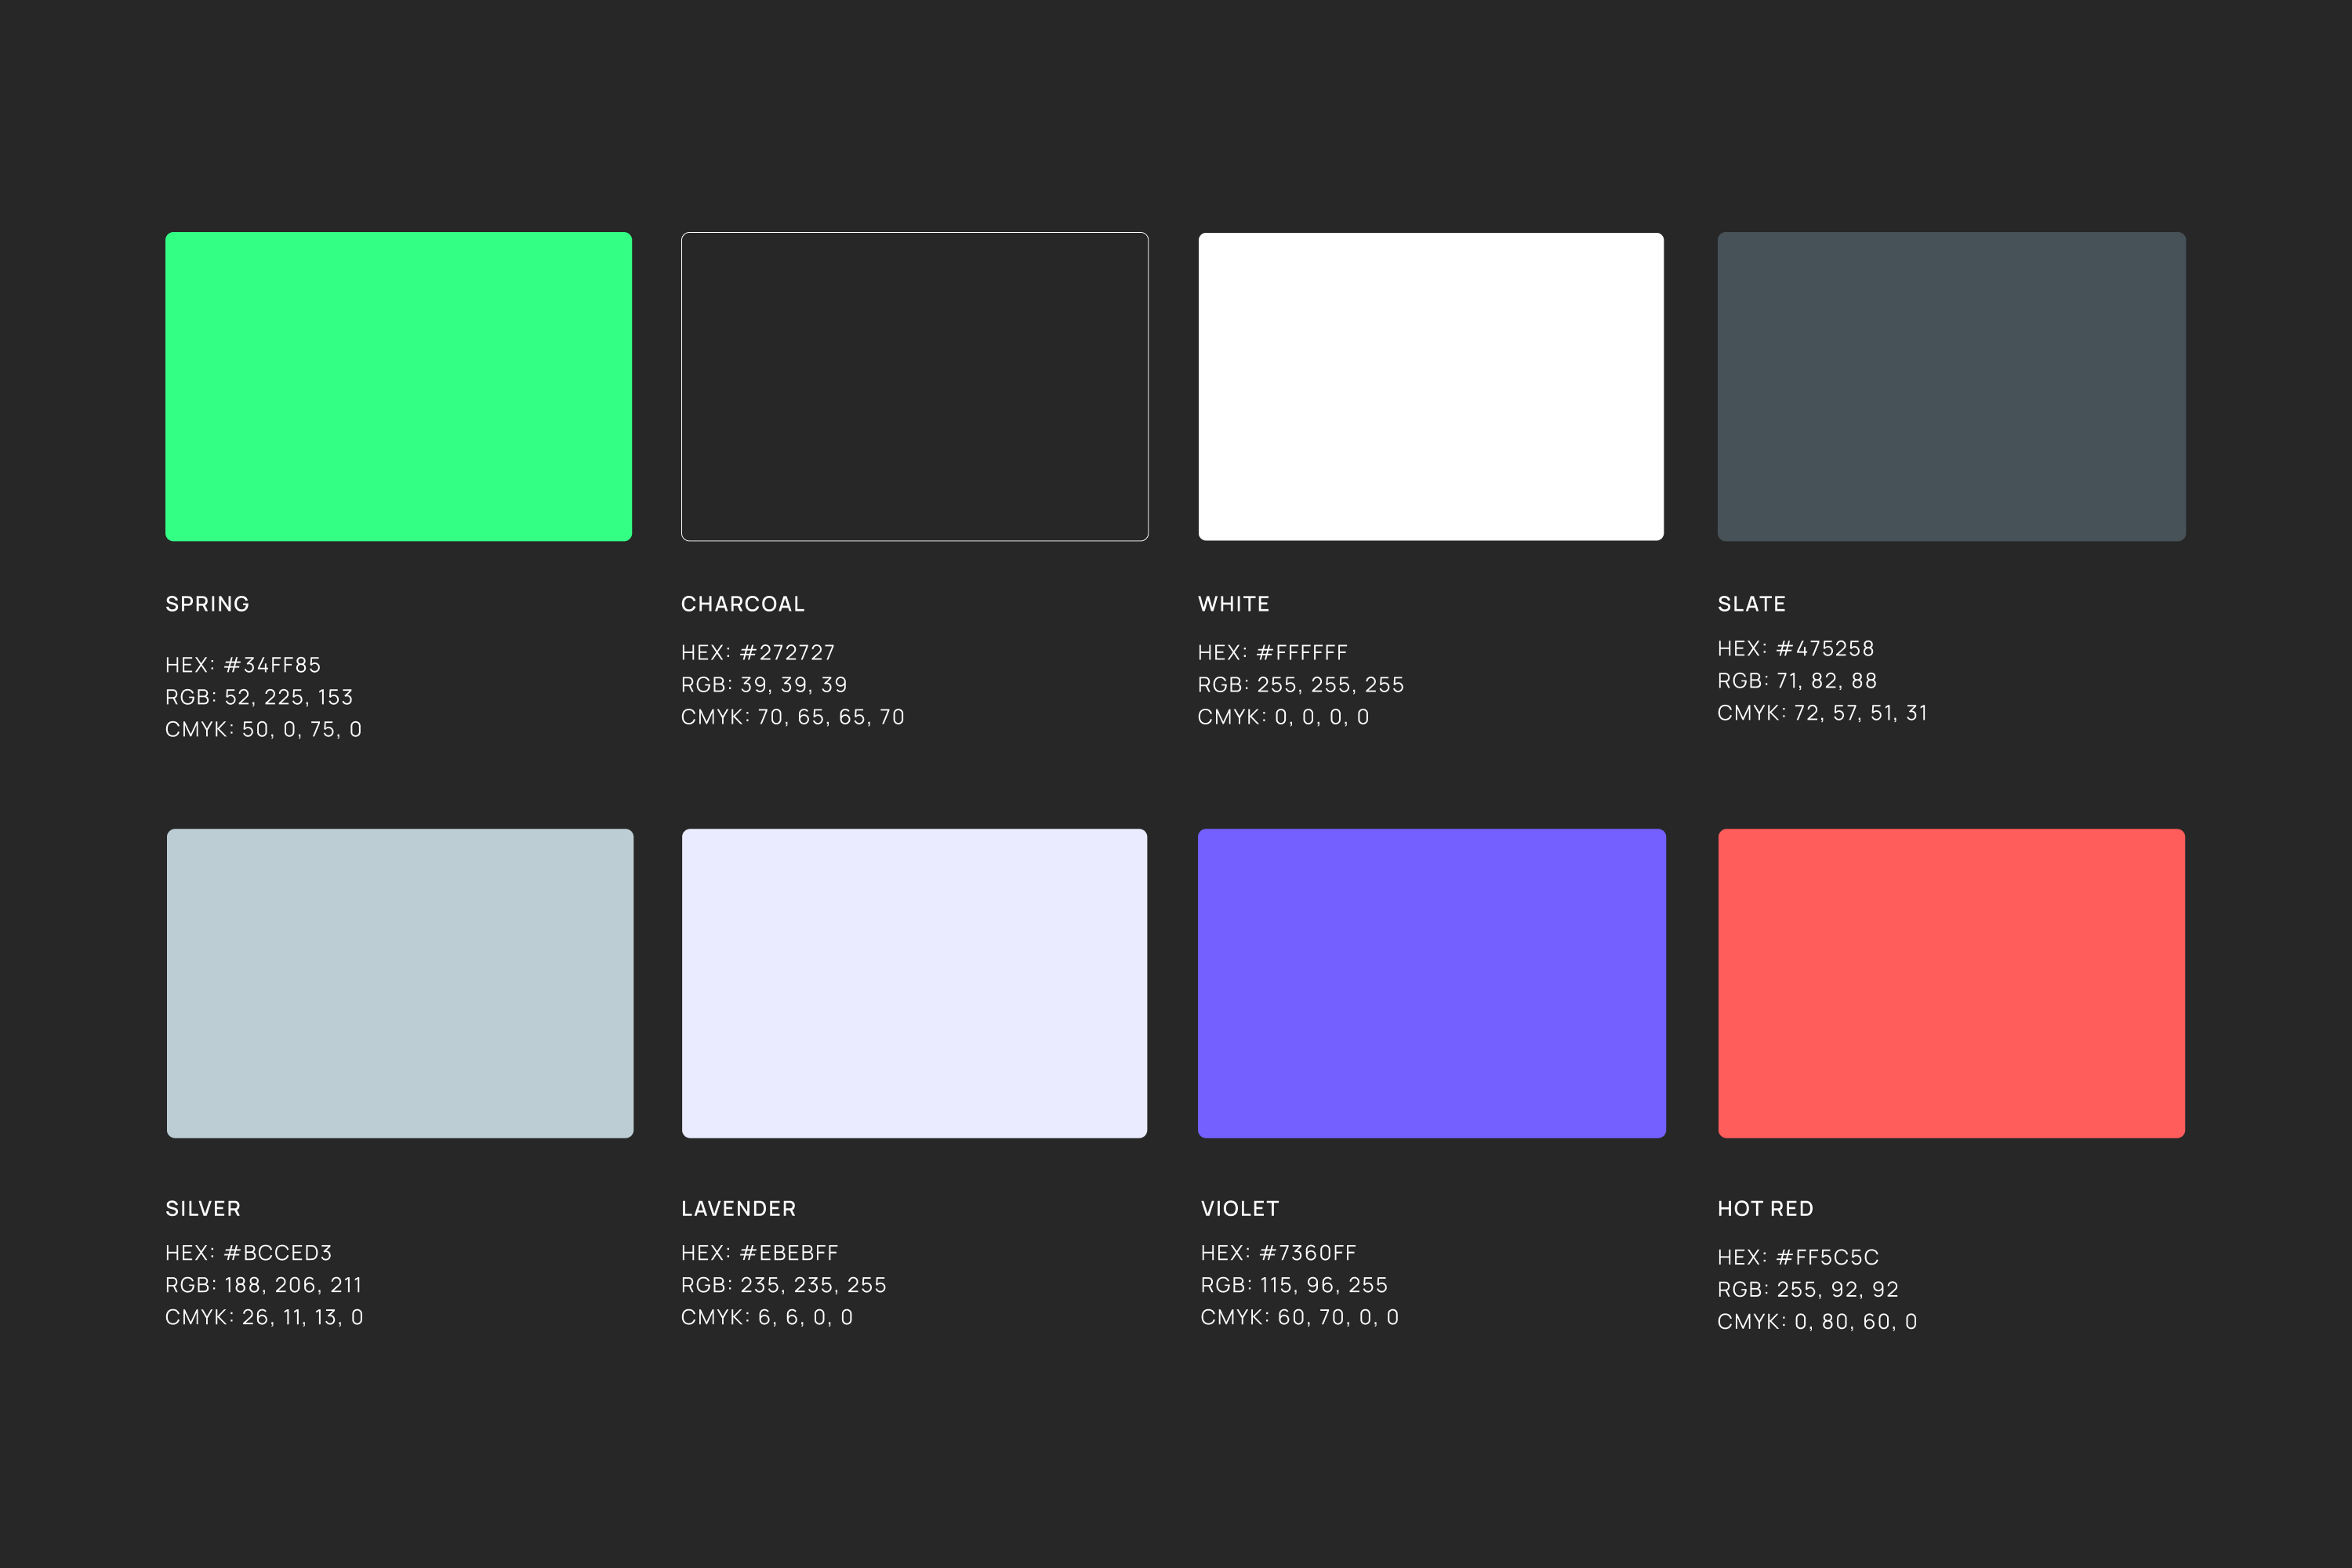Click HEX #7360FF under Violet
The image size is (2352, 1568).
tap(1278, 1253)
